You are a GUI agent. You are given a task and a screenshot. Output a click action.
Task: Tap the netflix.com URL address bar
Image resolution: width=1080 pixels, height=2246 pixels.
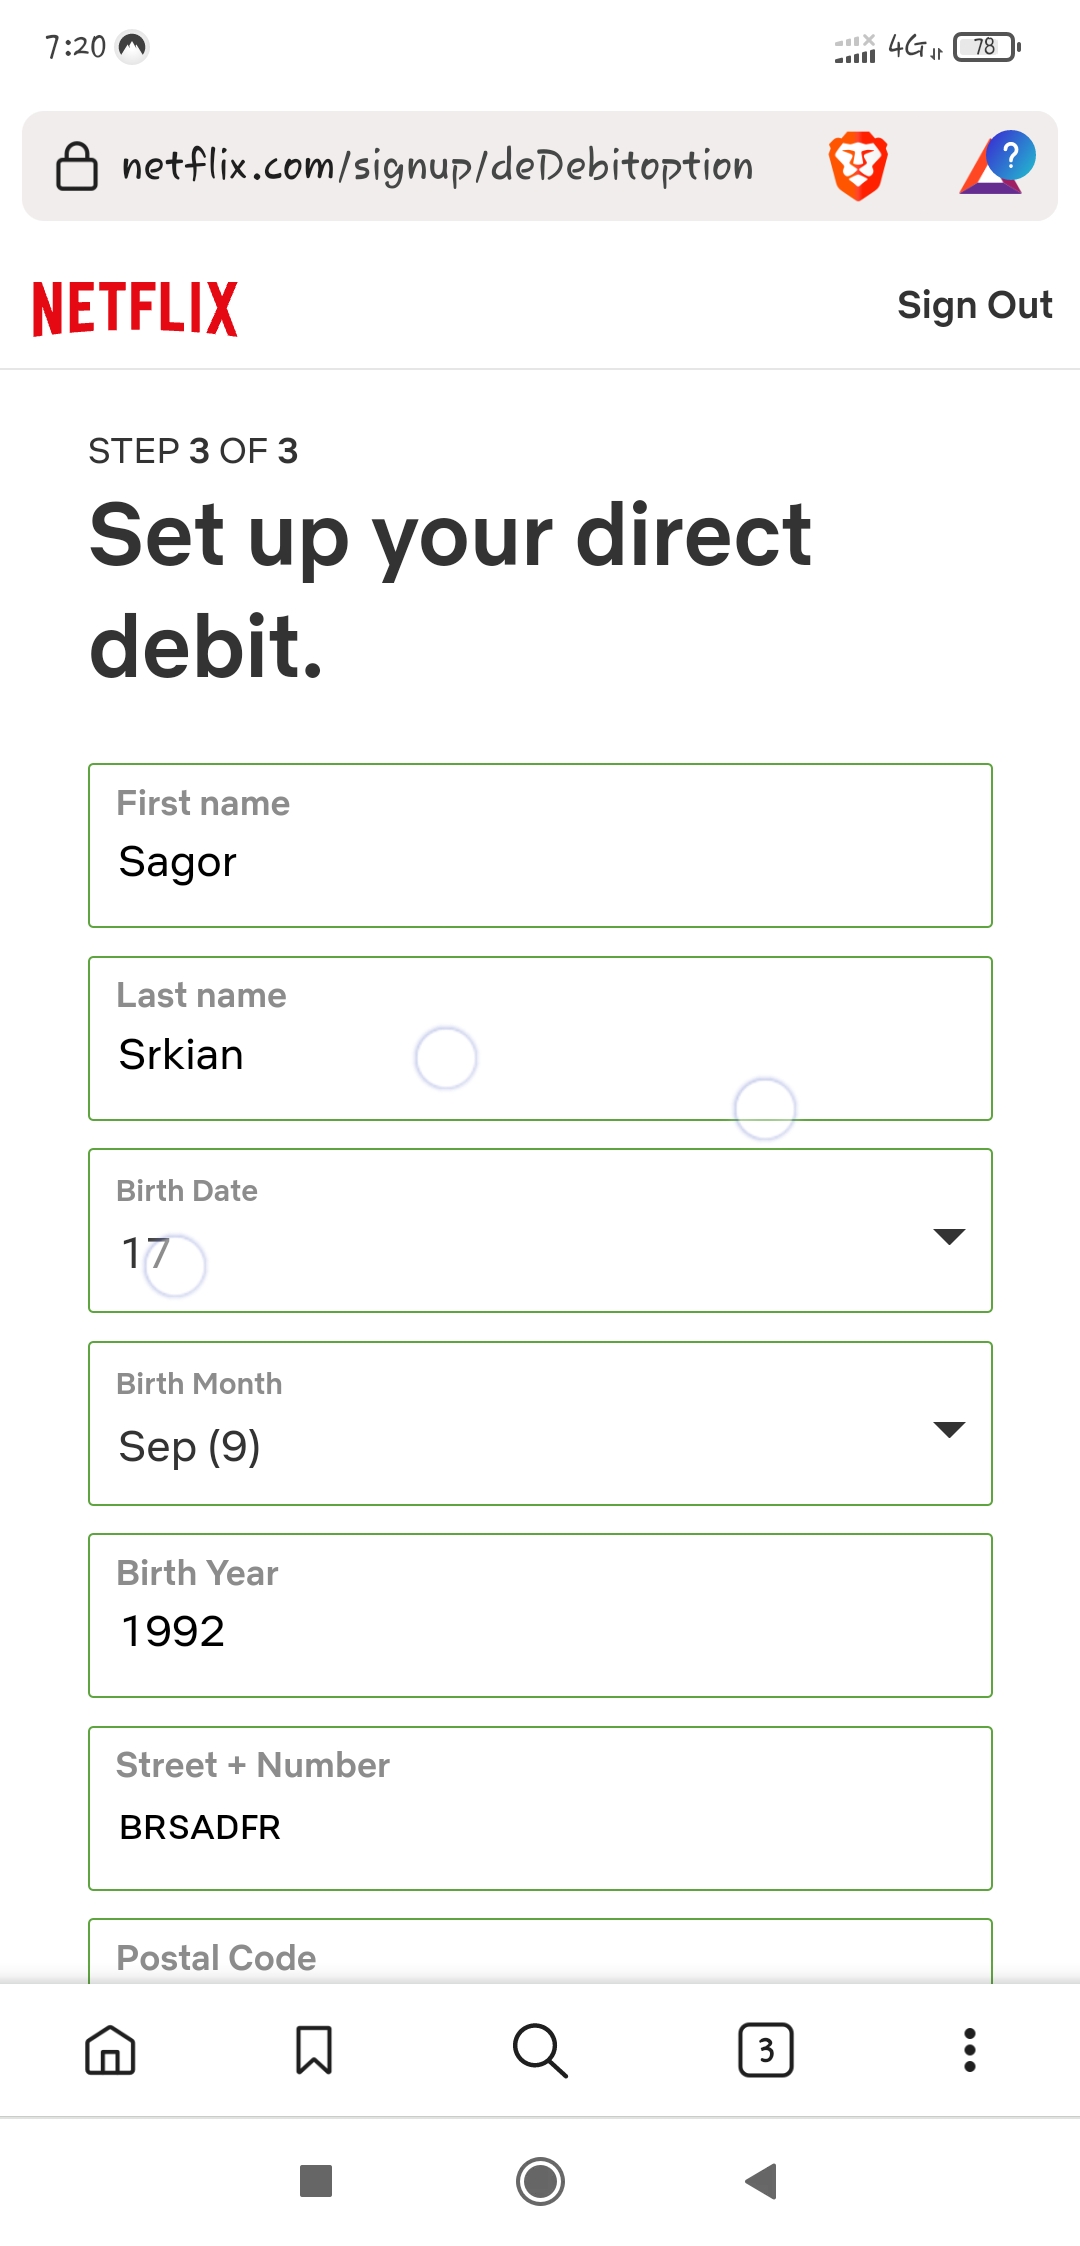437,166
